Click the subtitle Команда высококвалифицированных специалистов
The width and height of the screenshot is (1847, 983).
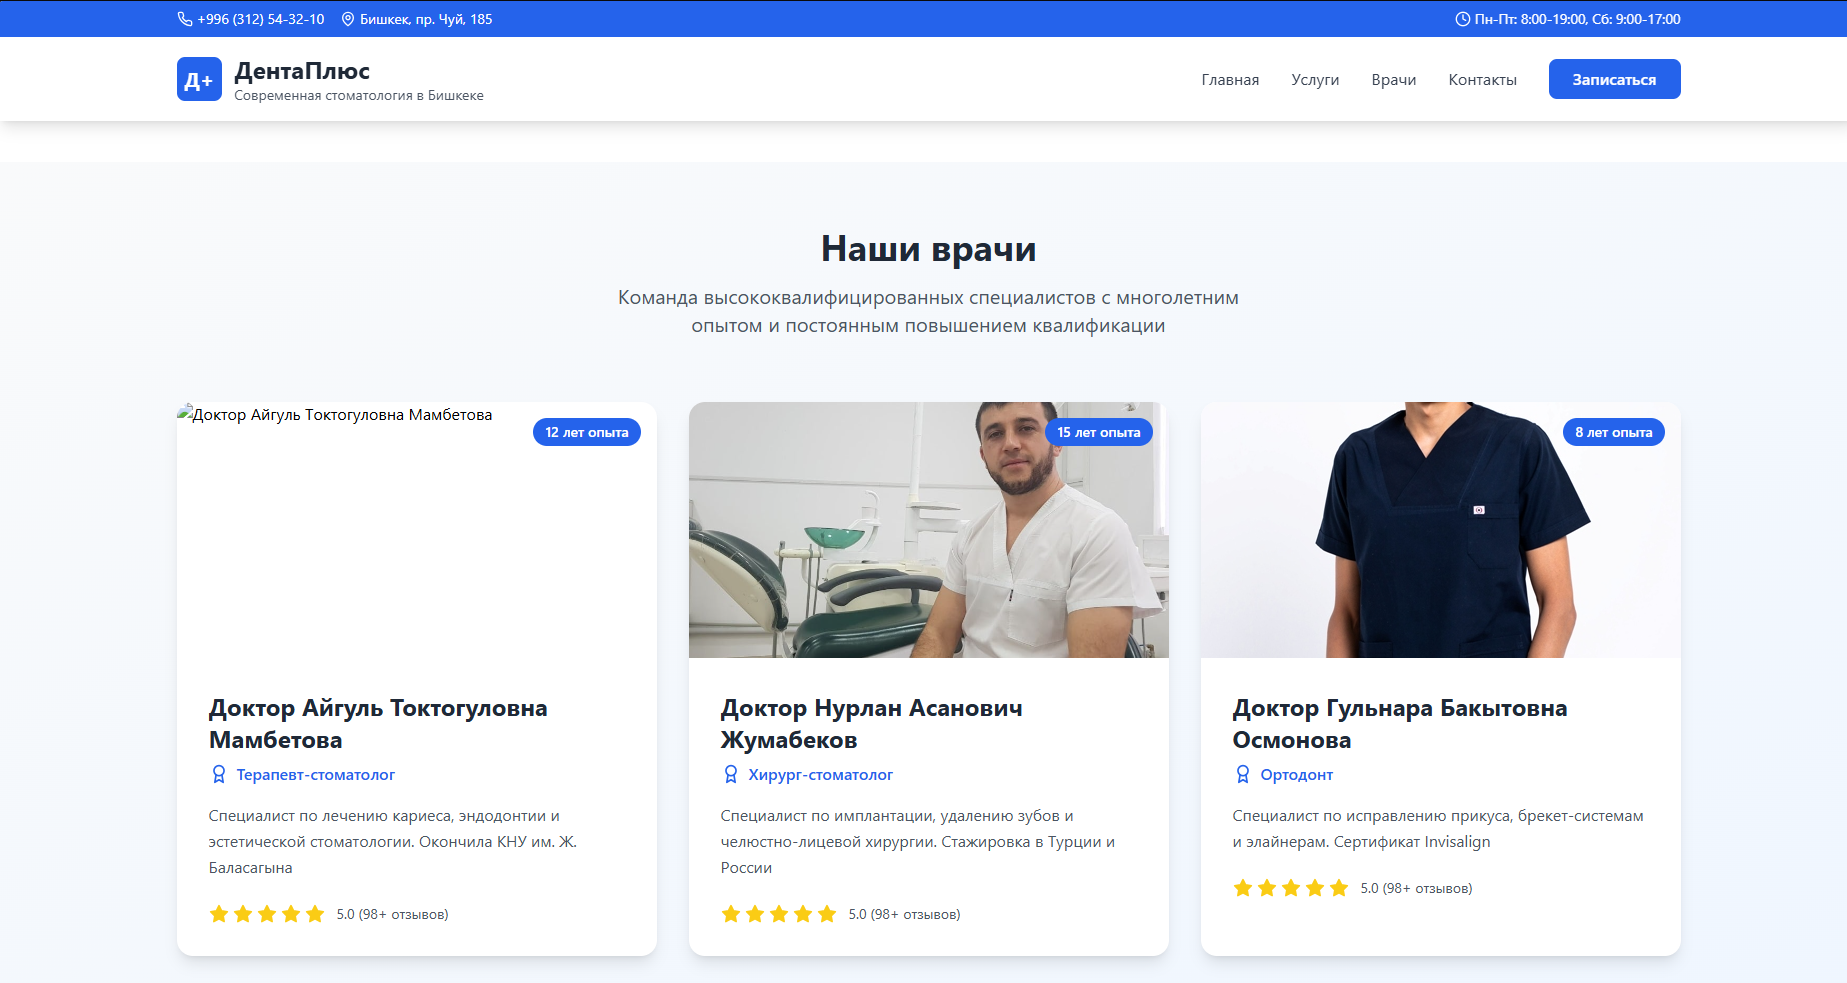coord(929,311)
